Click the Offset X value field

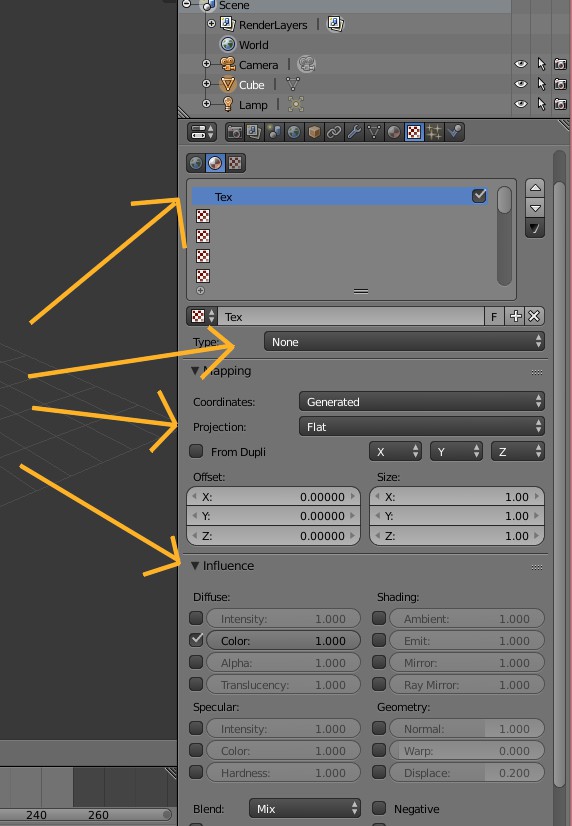[x=273, y=497]
